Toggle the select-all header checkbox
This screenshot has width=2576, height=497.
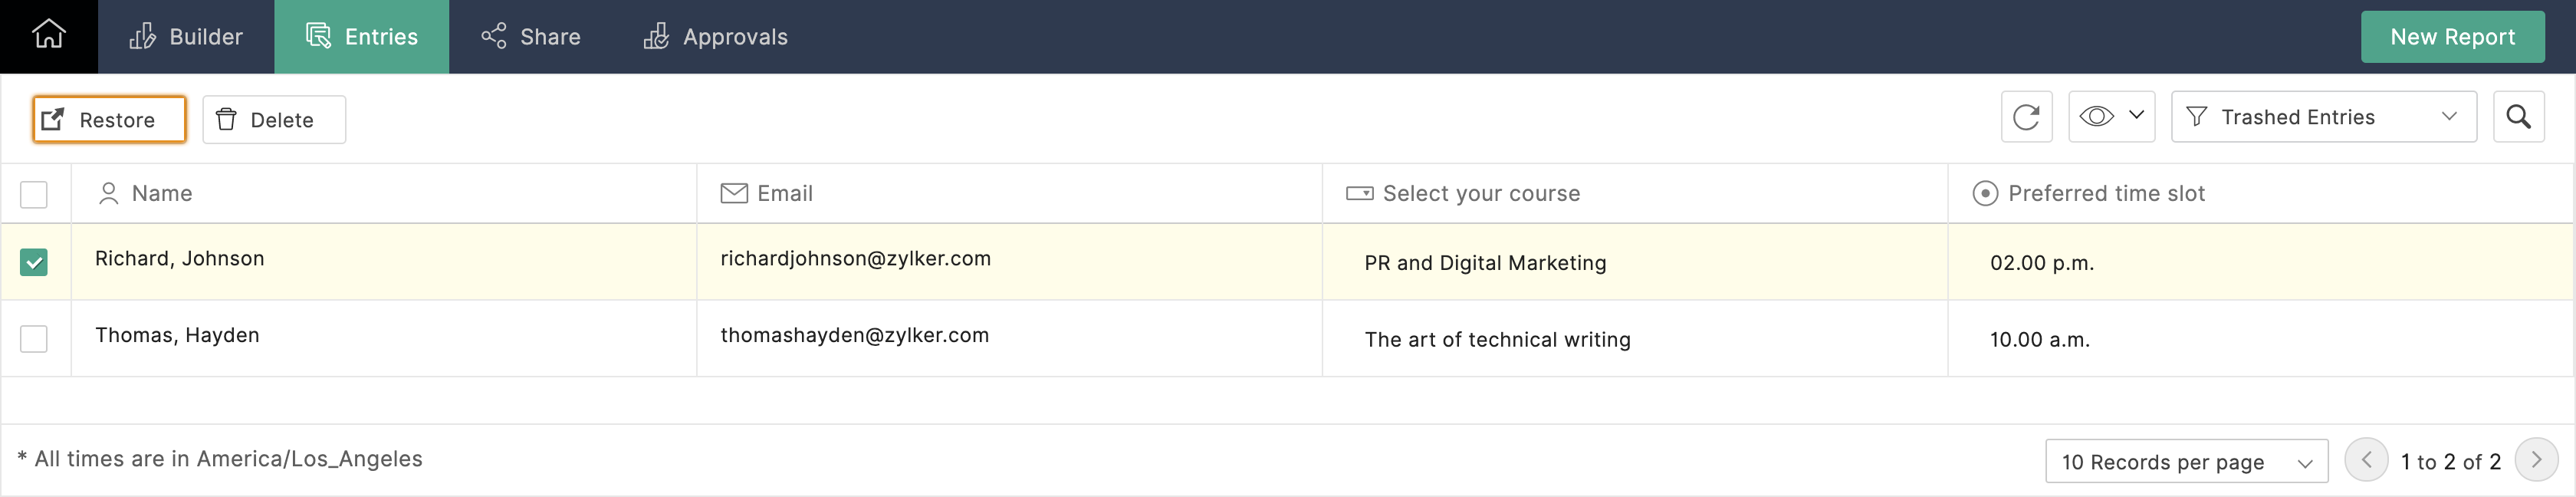pyautogui.click(x=34, y=194)
